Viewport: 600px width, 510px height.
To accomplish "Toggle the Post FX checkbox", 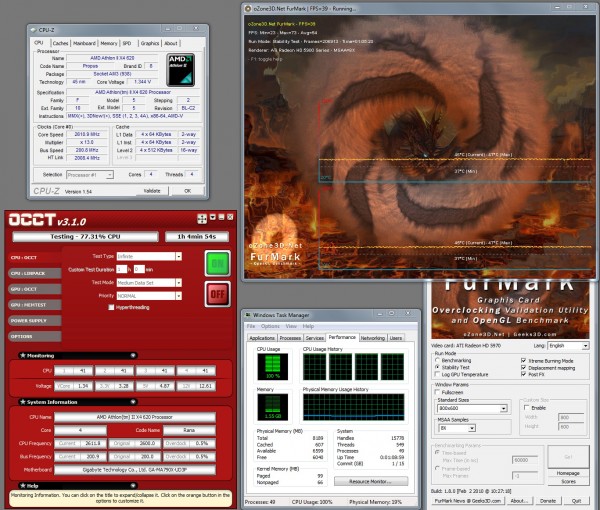I will pyautogui.click(x=523, y=374).
